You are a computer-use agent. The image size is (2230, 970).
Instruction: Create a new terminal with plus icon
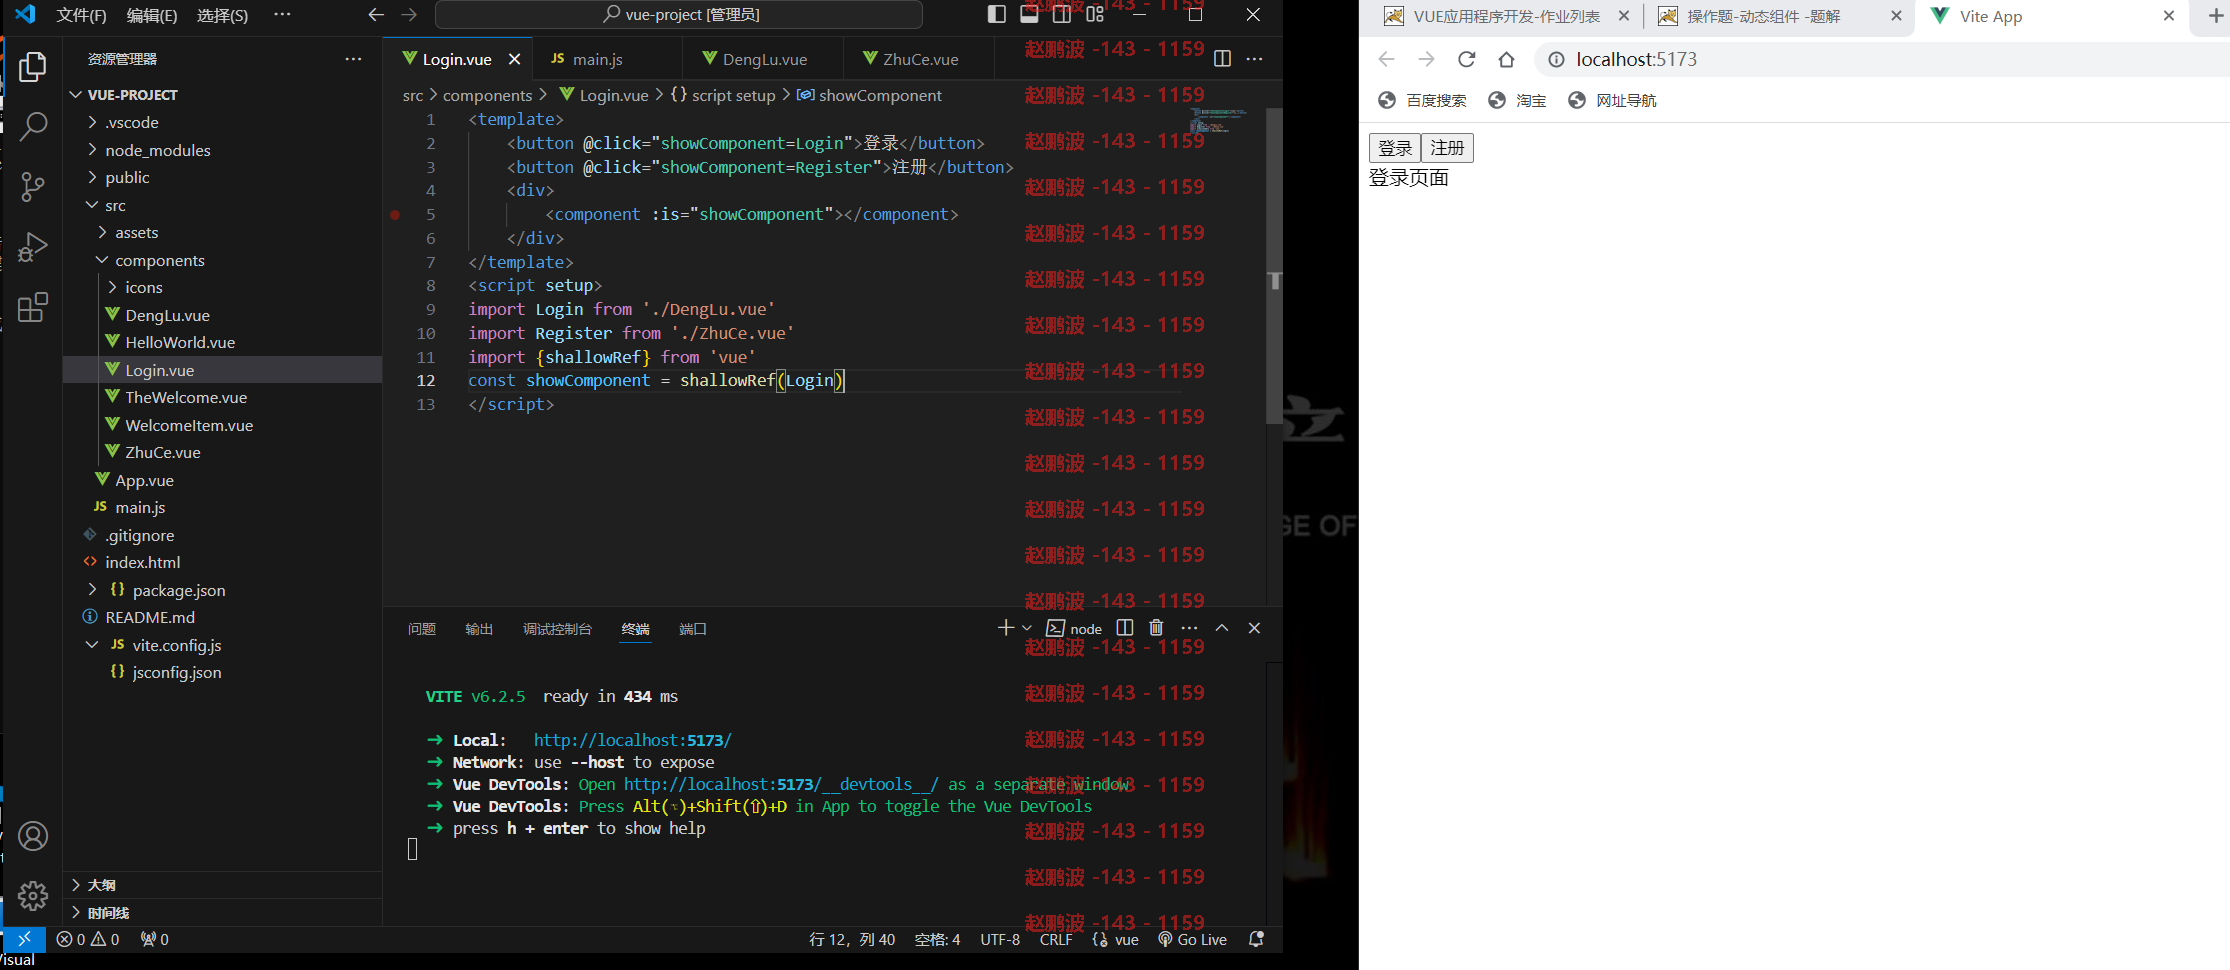click(1005, 628)
